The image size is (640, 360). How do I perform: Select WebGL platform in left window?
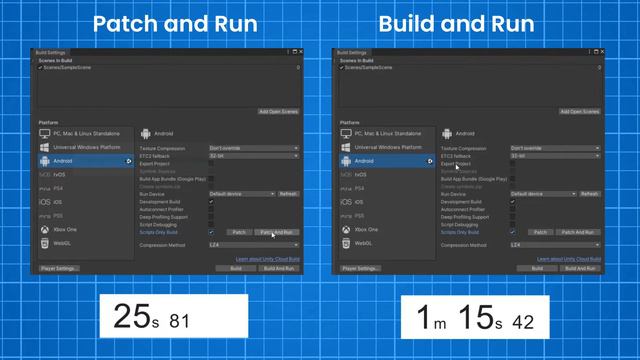click(x=86, y=243)
